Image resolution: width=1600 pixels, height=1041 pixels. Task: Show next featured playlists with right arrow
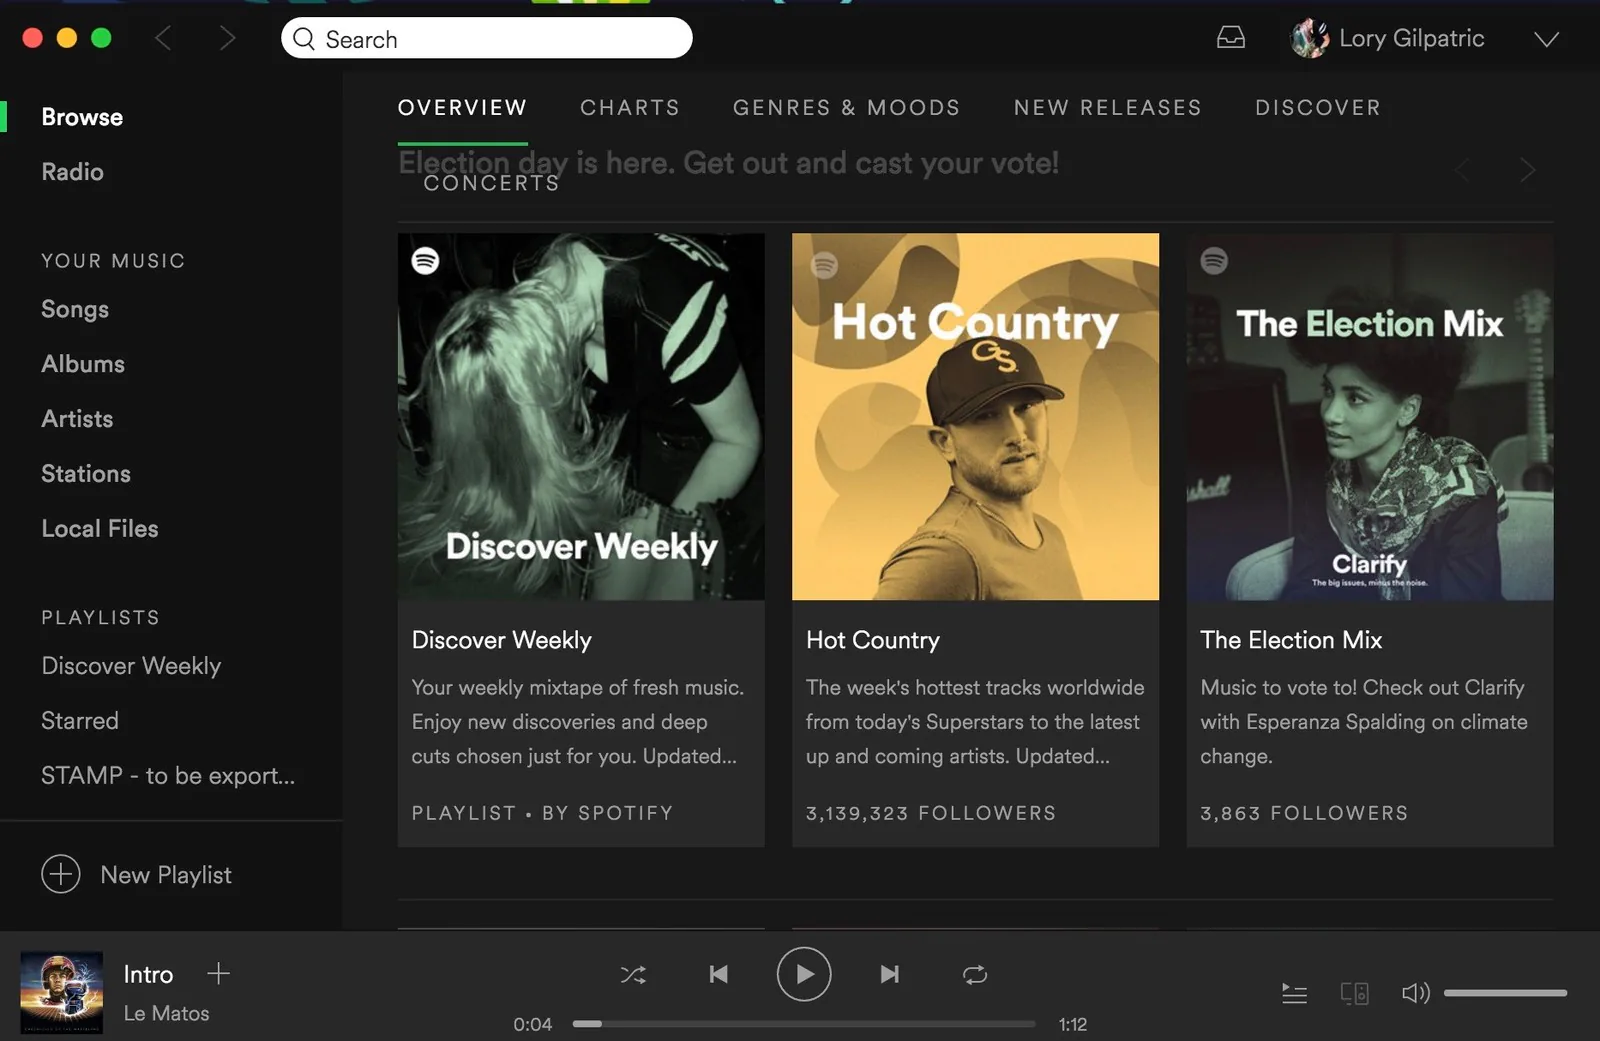(1527, 170)
